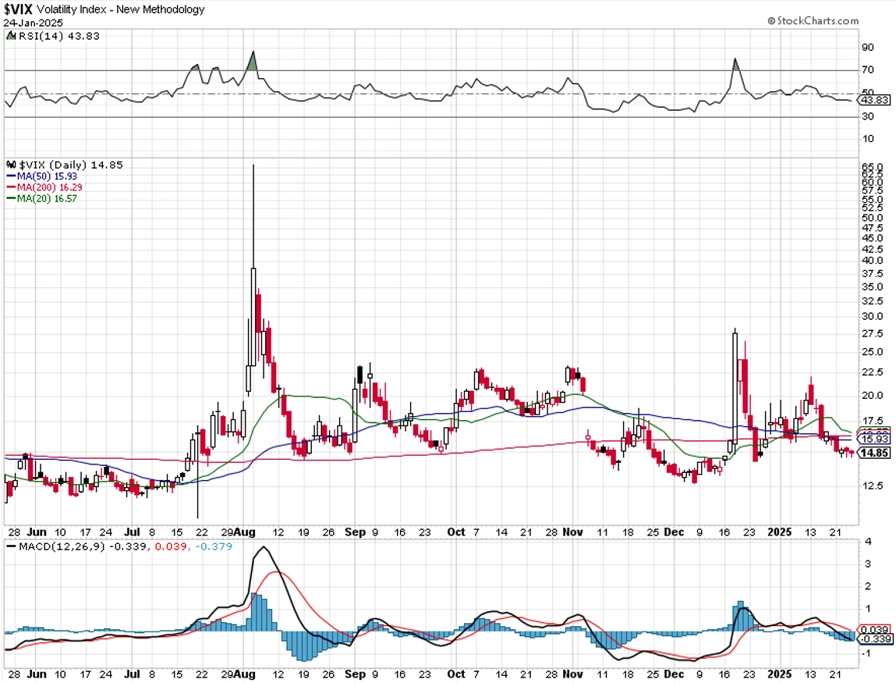Click the StockCharts.com copyright watermark
The image size is (896, 683).
pyautogui.click(x=813, y=21)
